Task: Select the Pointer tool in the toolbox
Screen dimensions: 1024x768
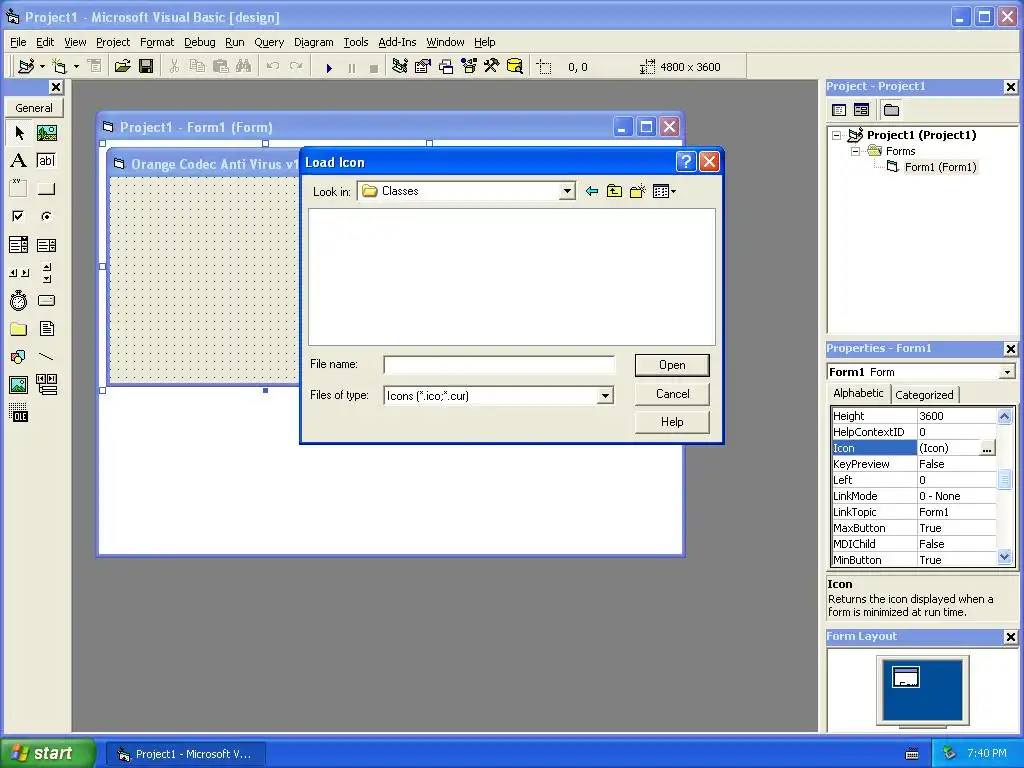Action: (19, 133)
